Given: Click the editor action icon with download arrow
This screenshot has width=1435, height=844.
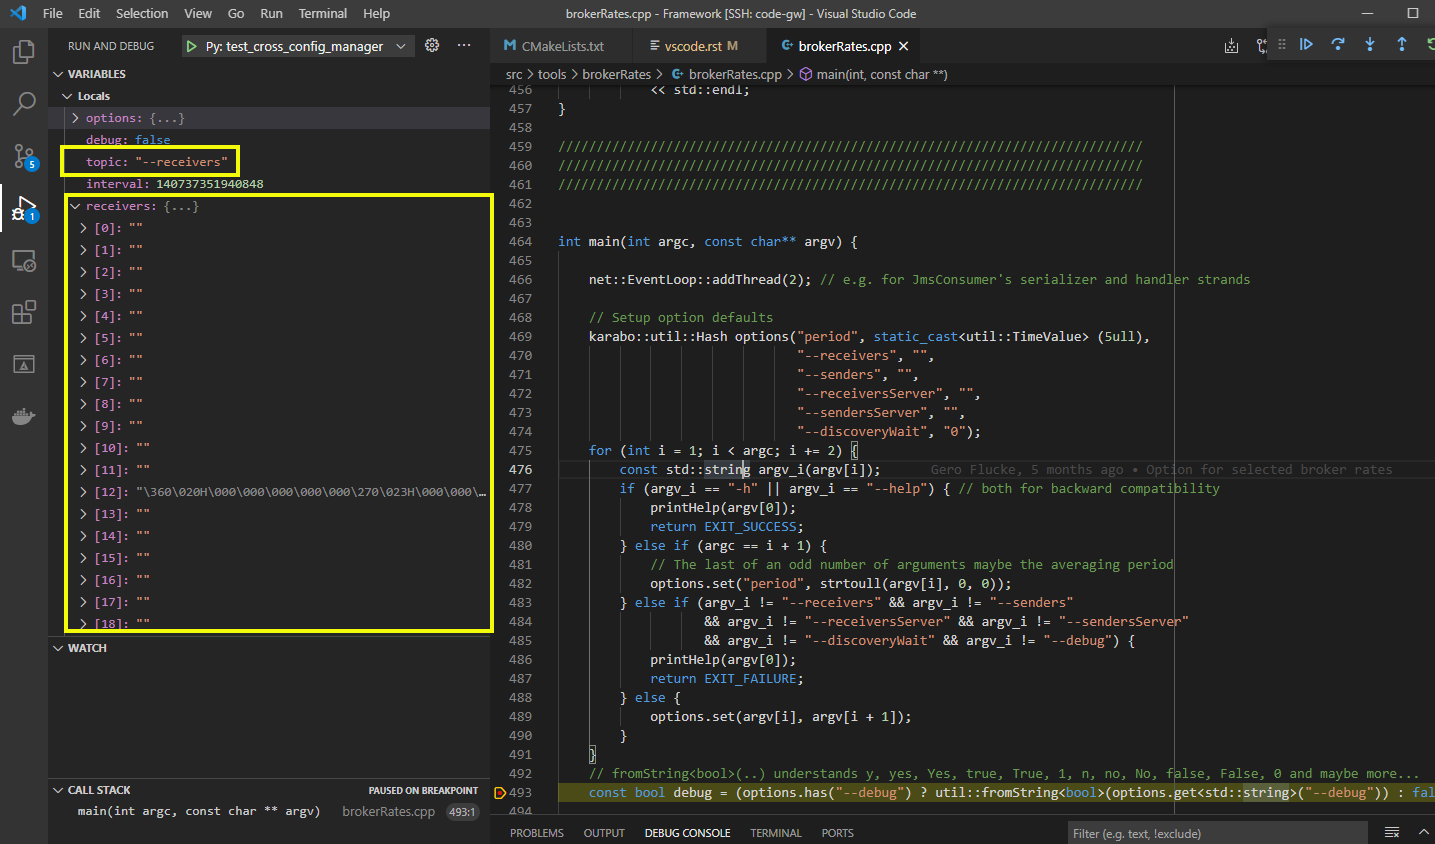Looking at the screenshot, I should 1231,46.
